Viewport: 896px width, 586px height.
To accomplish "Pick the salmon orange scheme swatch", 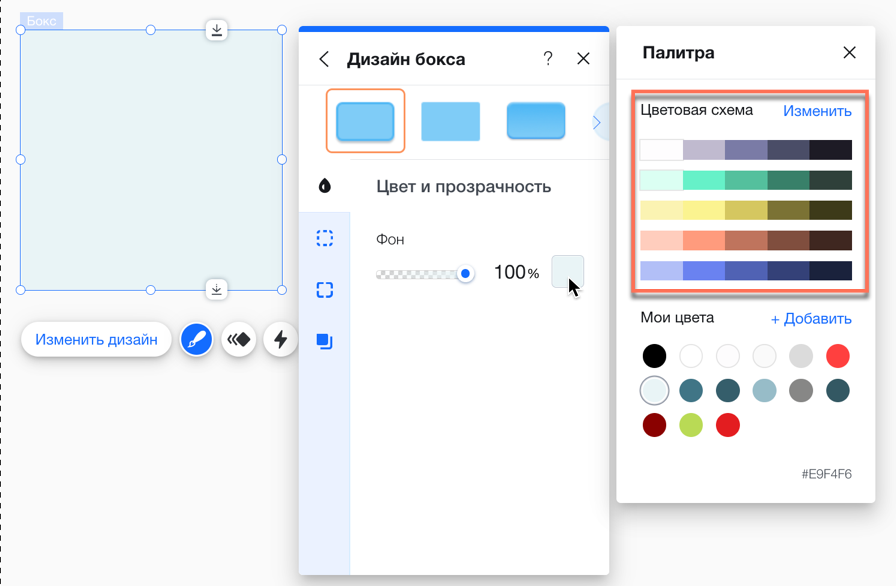I will click(x=704, y=240).
